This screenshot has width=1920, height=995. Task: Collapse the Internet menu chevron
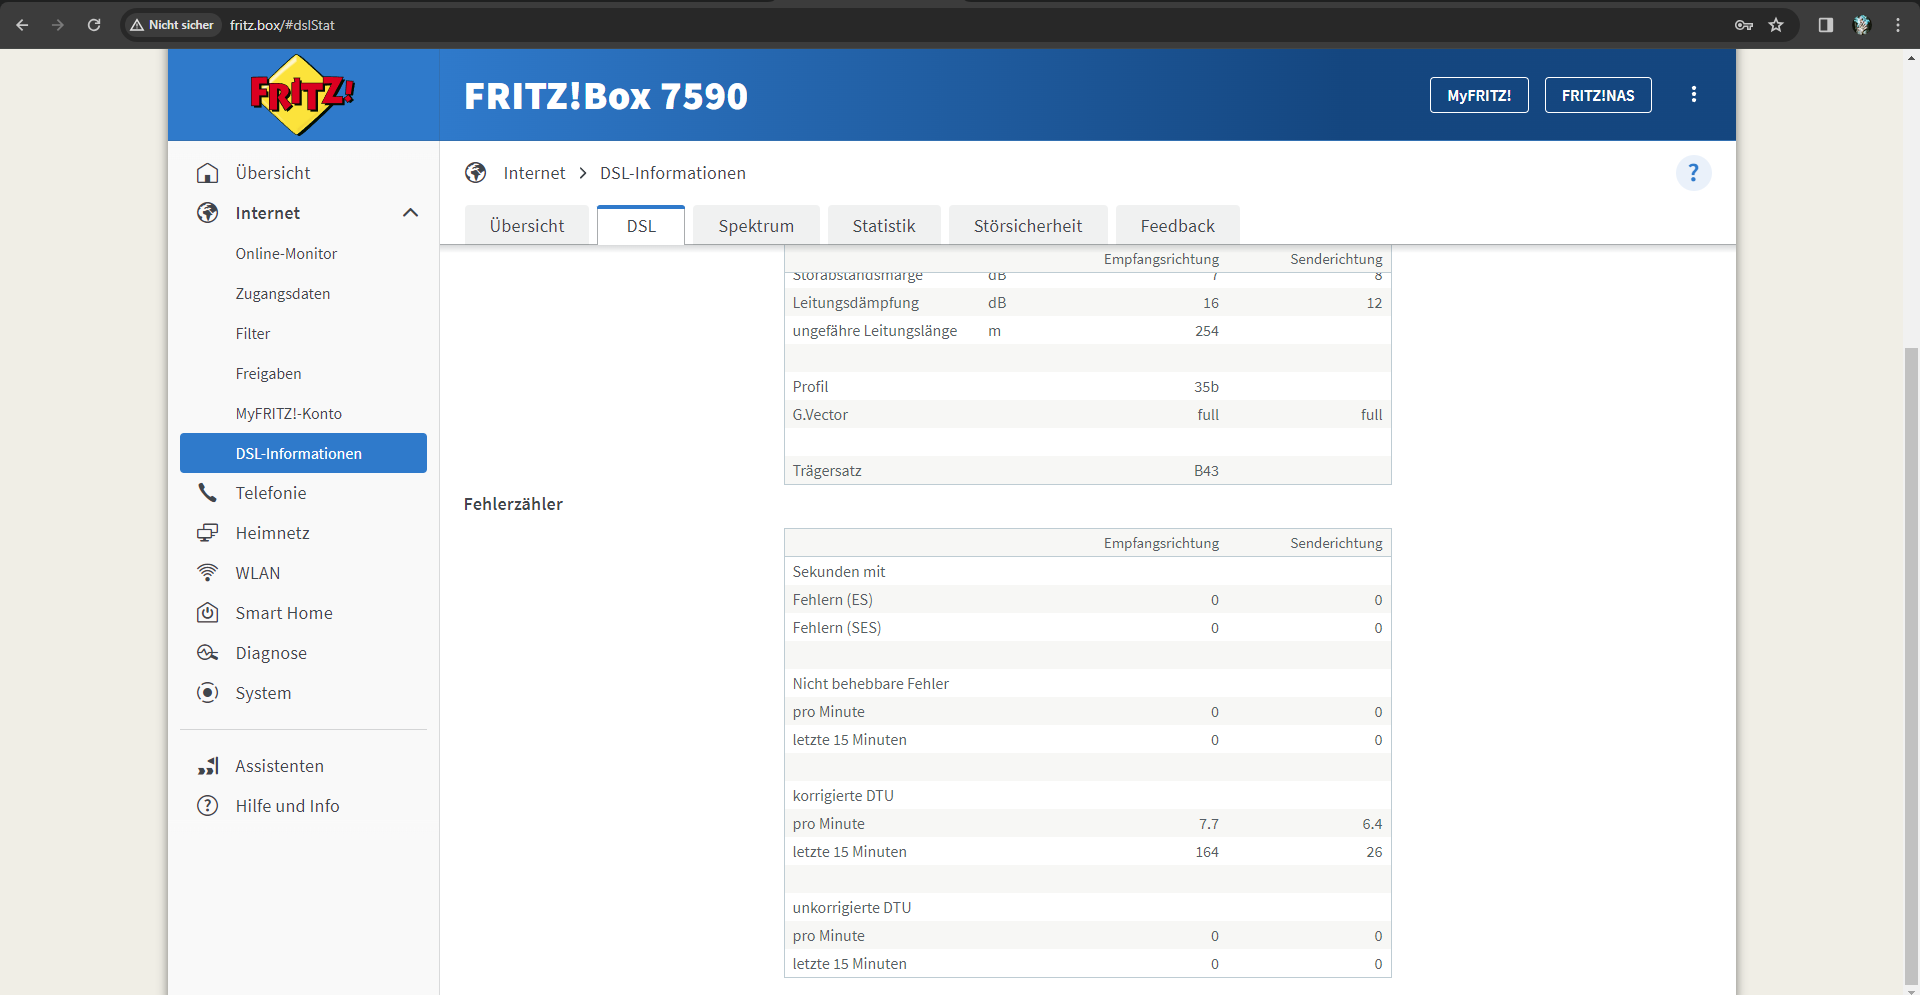point(410,213)
